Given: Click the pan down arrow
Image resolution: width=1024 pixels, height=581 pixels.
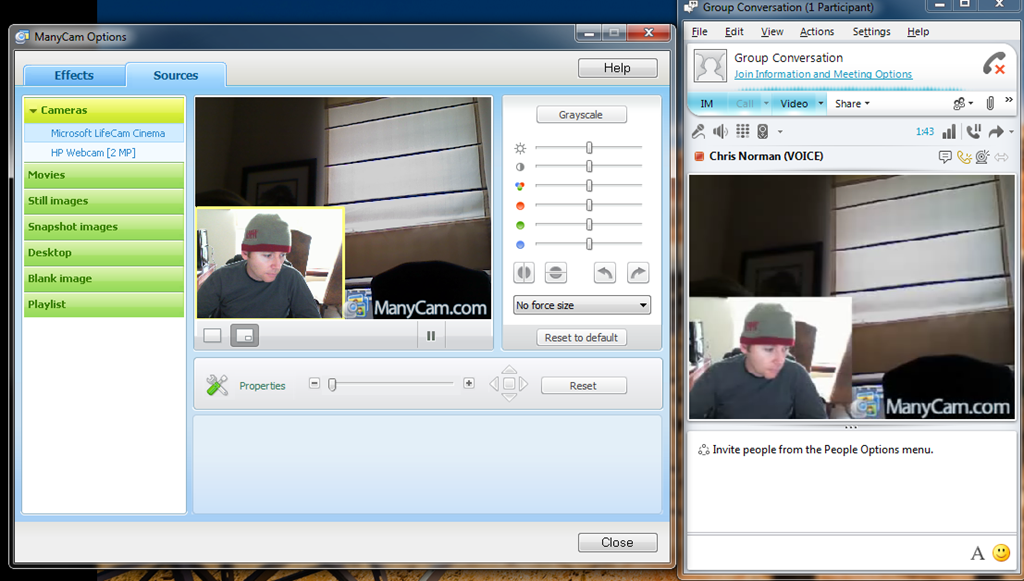Looking at the screenshot, I should [509, 397].
